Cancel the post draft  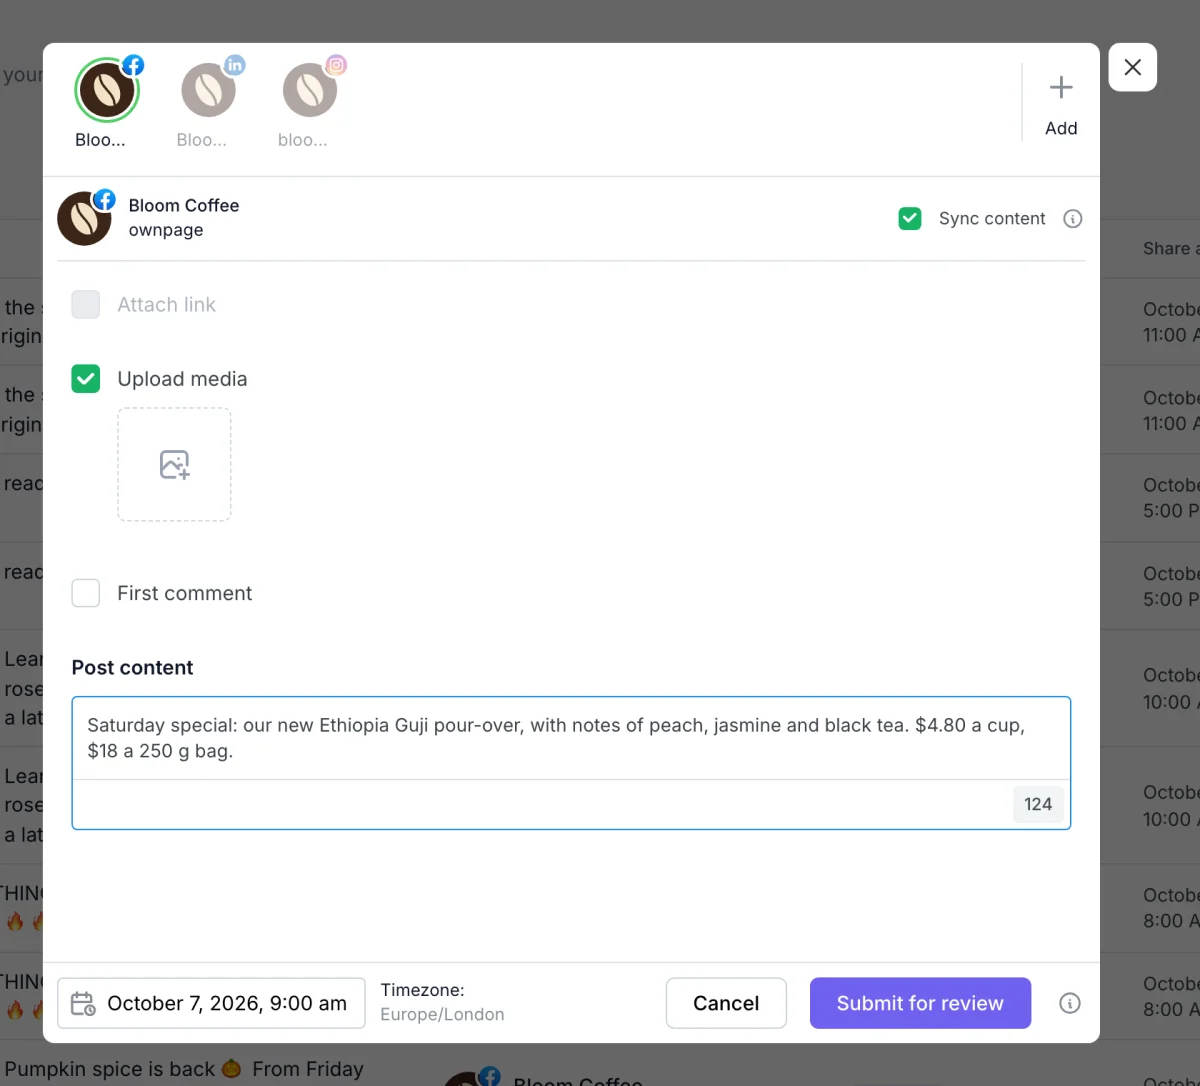click(726, 1003)
